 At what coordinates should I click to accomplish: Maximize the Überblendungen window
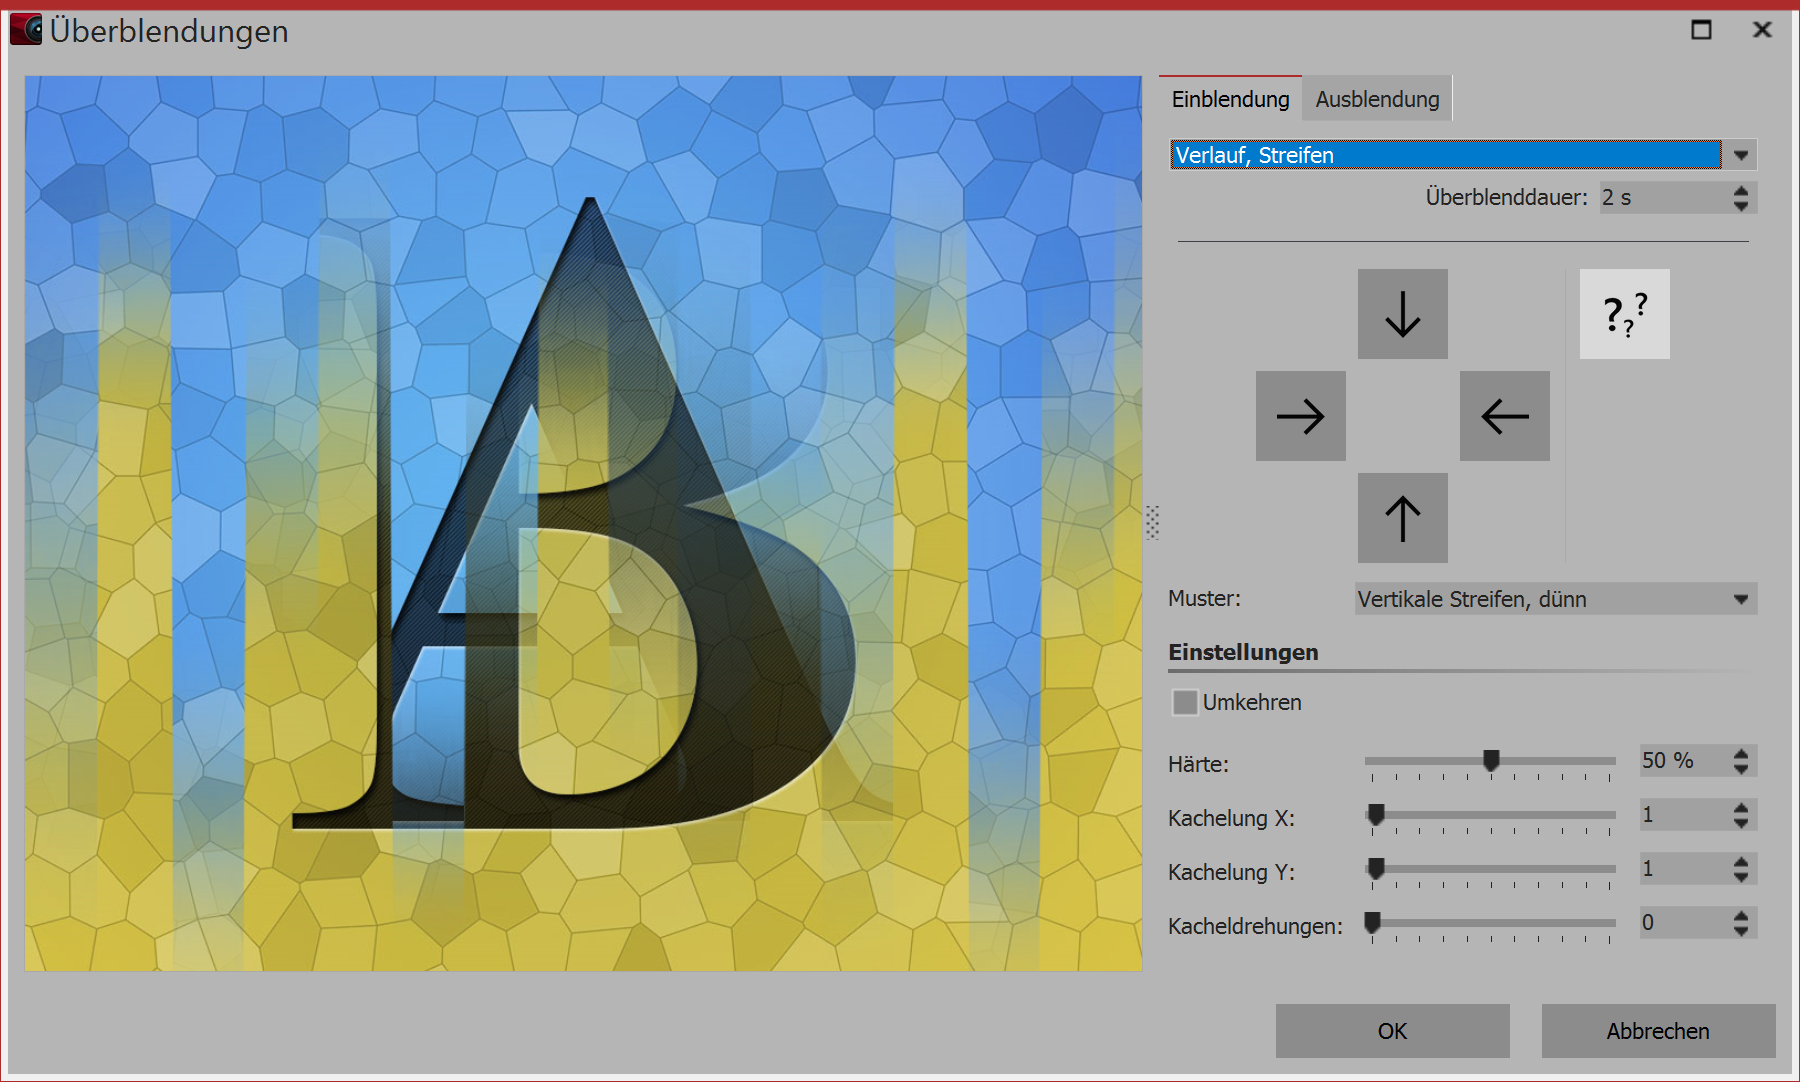pos(1701,30)
